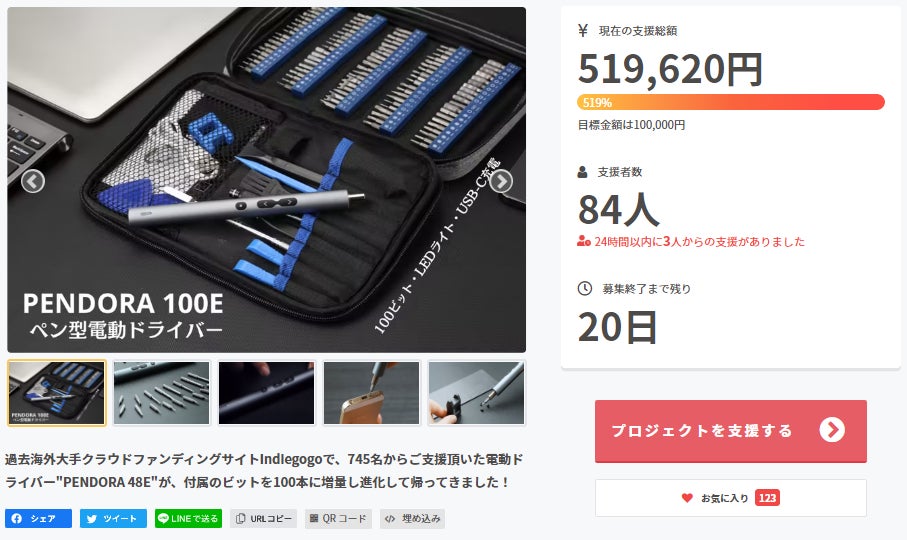Select fourth thumbnail with phone repair
This screenshot has width=907, height=540.
click(371, 393)
